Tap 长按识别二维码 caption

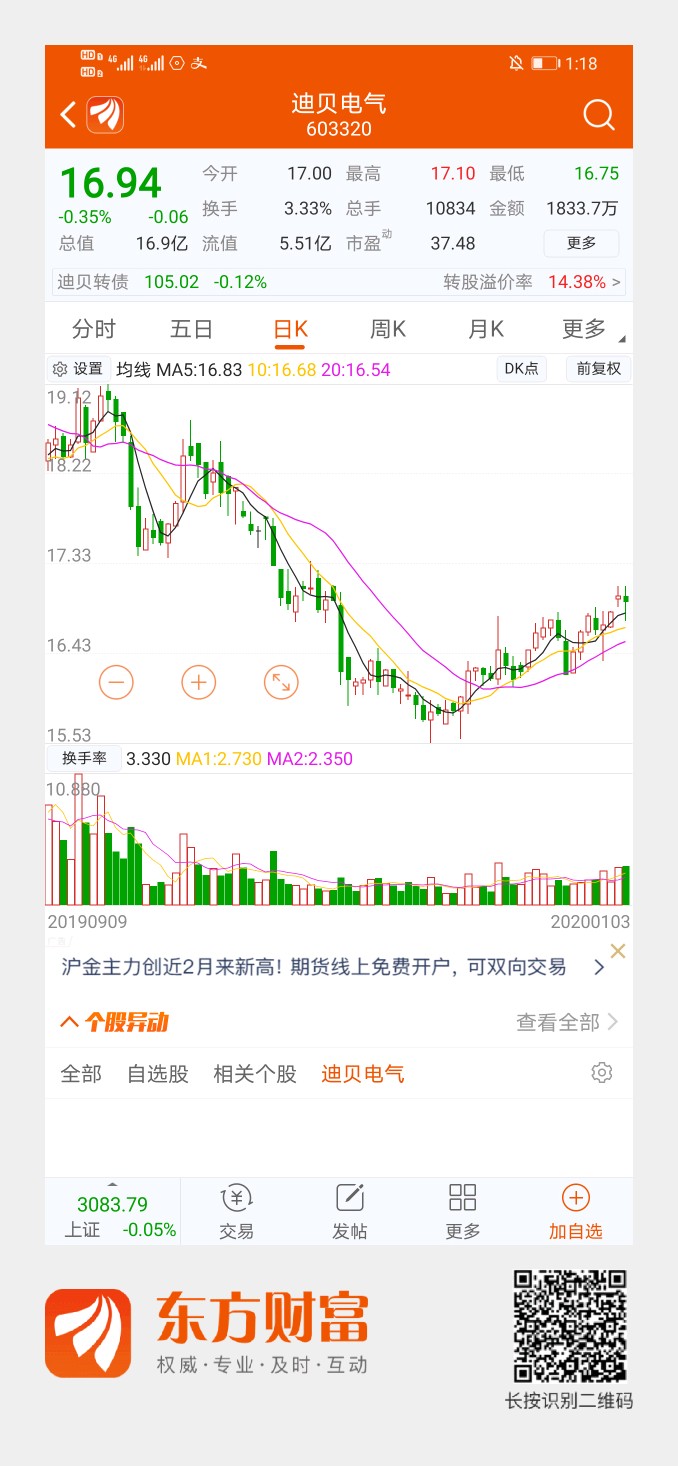[569, 1401]
